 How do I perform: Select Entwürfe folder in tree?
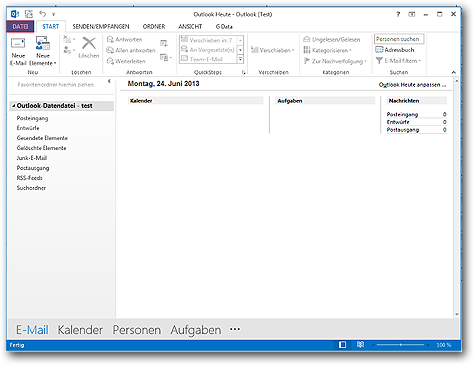coord(28,128)
